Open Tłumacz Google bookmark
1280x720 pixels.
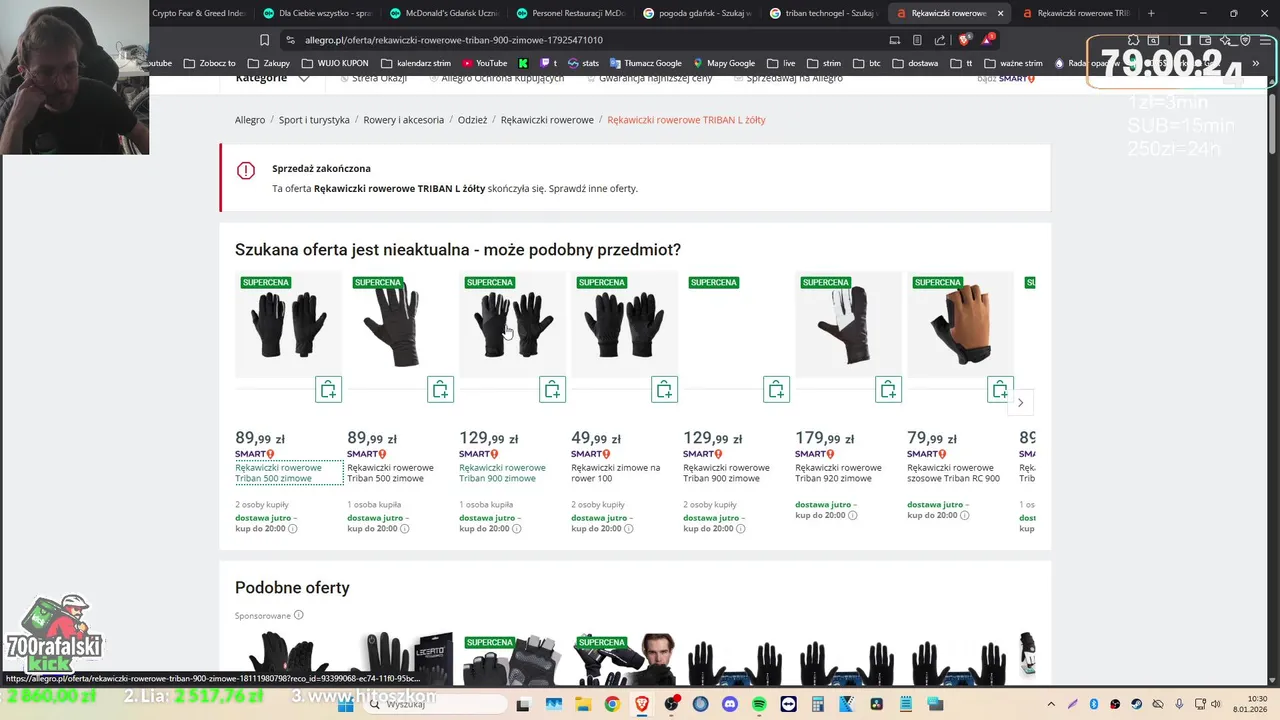point(645,63)
